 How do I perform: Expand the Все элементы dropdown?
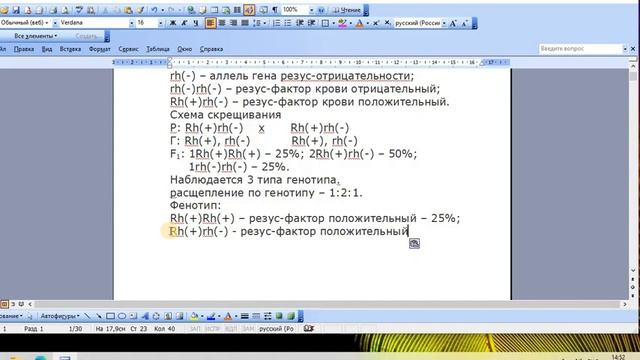click(35, 36)
